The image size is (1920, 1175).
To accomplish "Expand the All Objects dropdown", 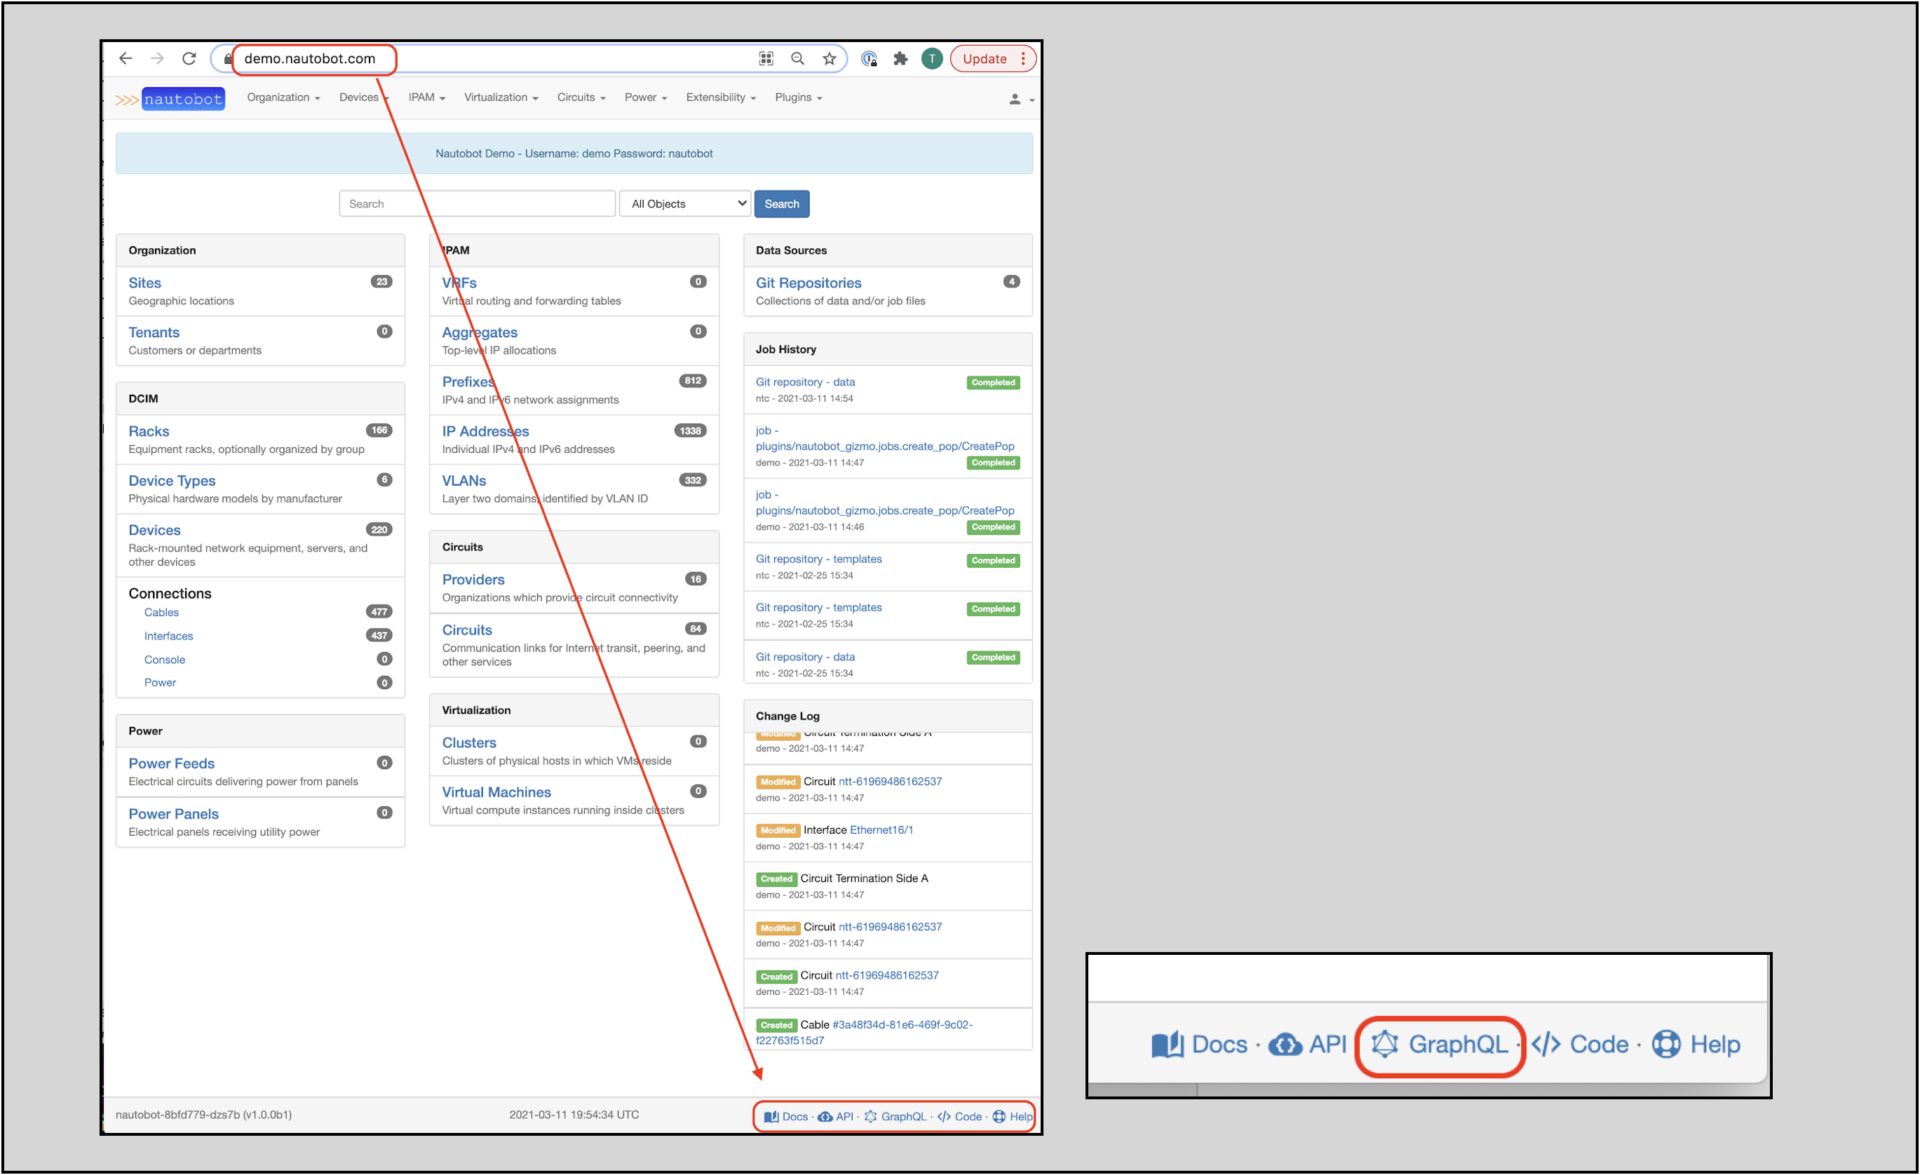I will 686,203.
